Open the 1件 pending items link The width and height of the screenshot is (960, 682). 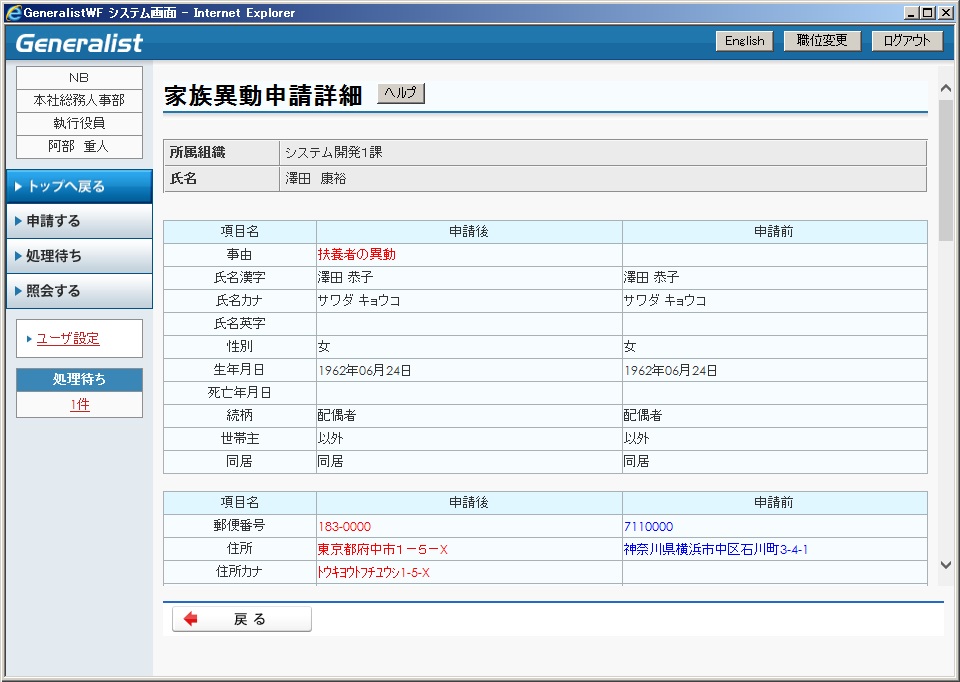pos(80,405)
